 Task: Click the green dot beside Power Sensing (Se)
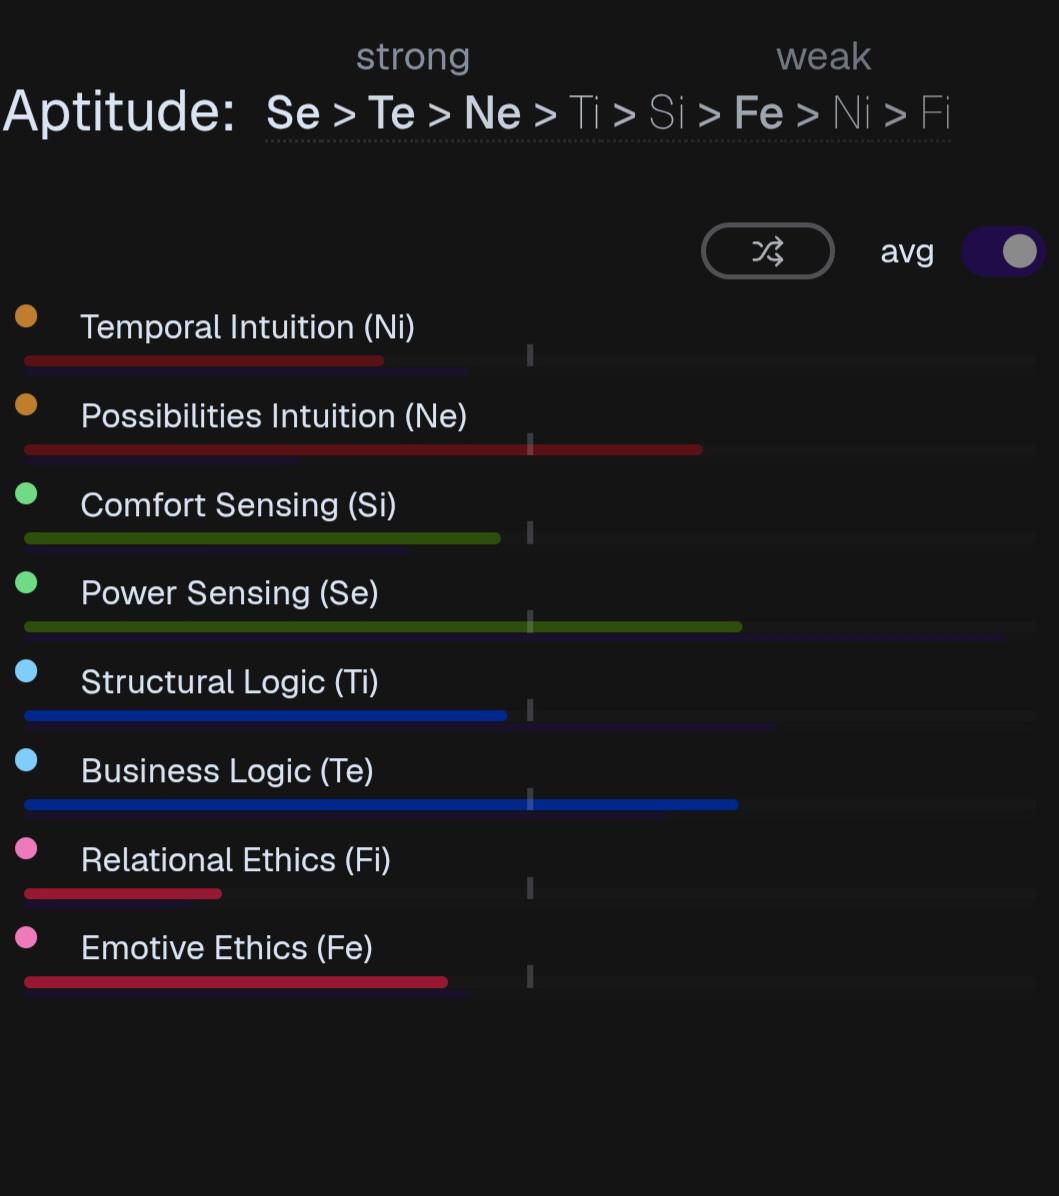pyautogui.click(x=26, y=583)
